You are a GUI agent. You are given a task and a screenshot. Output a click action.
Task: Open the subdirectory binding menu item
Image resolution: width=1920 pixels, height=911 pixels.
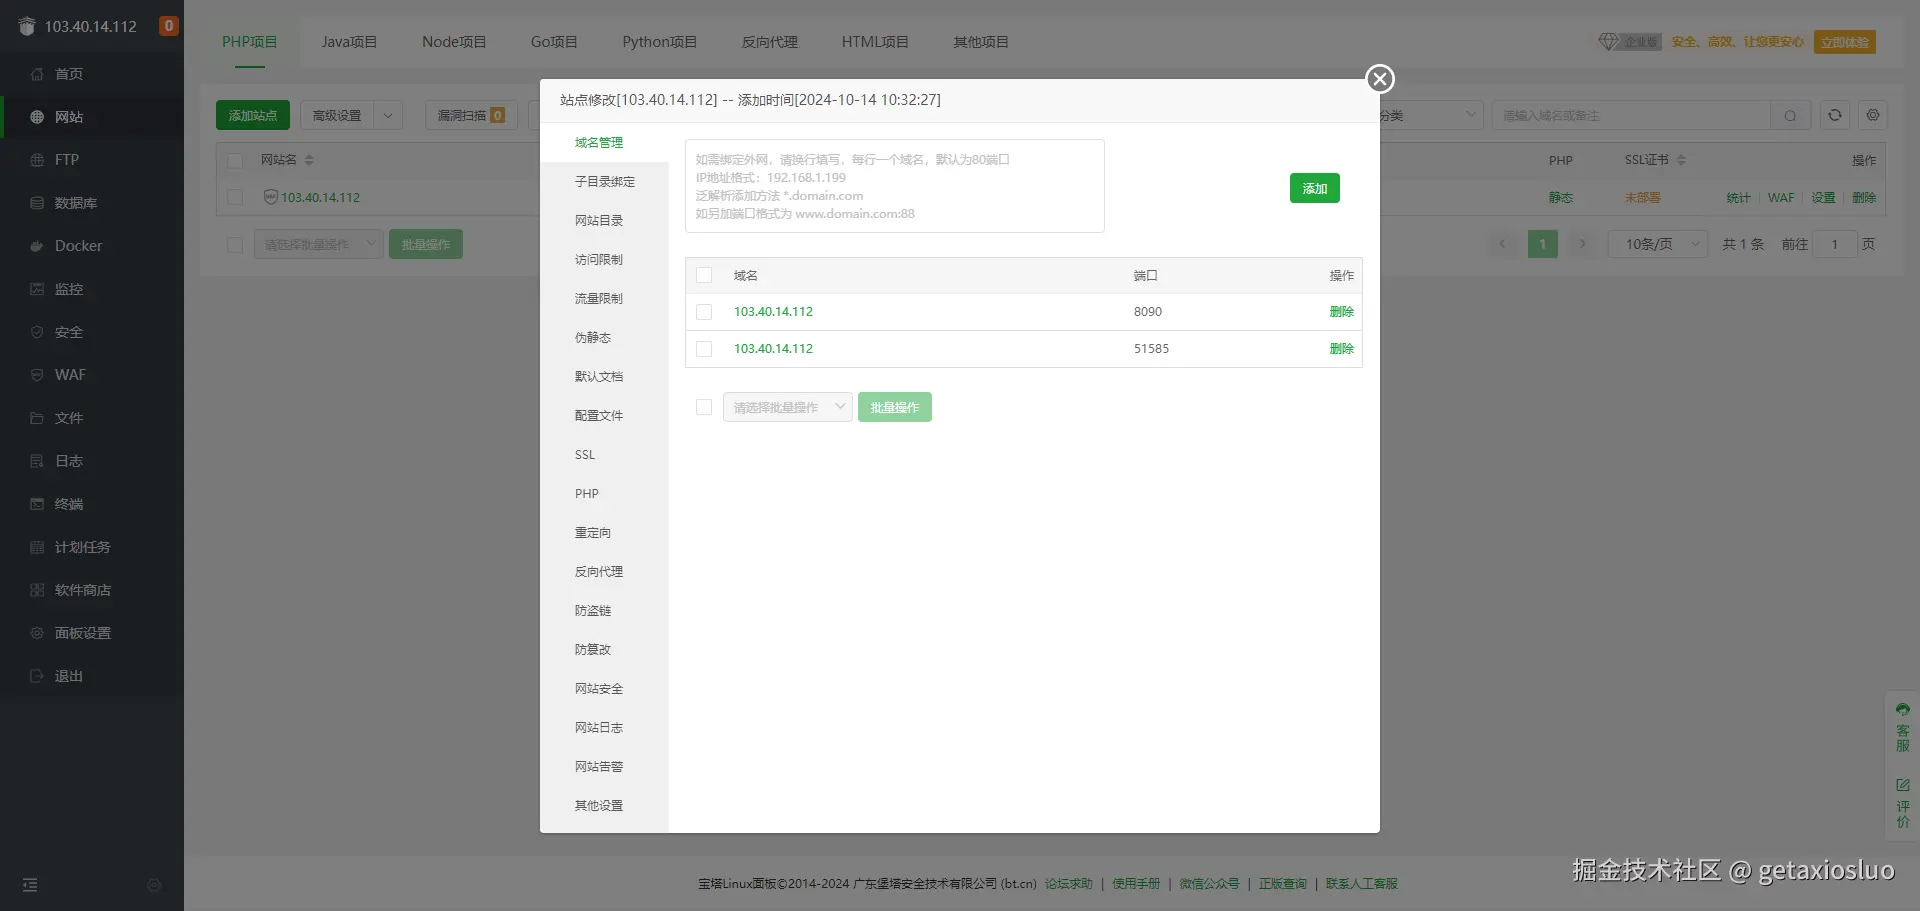click(605, 182)
